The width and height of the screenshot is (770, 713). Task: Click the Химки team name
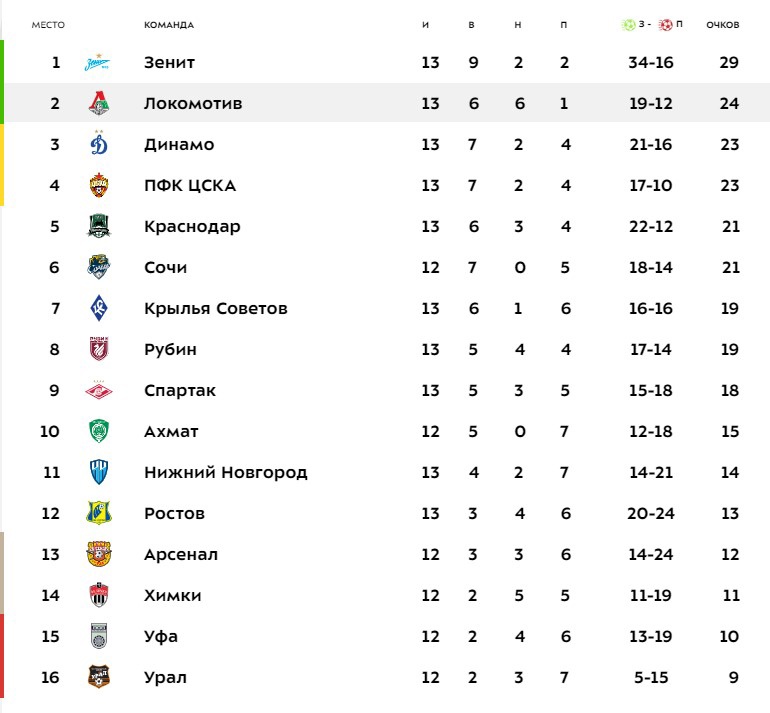click(172, 596)
